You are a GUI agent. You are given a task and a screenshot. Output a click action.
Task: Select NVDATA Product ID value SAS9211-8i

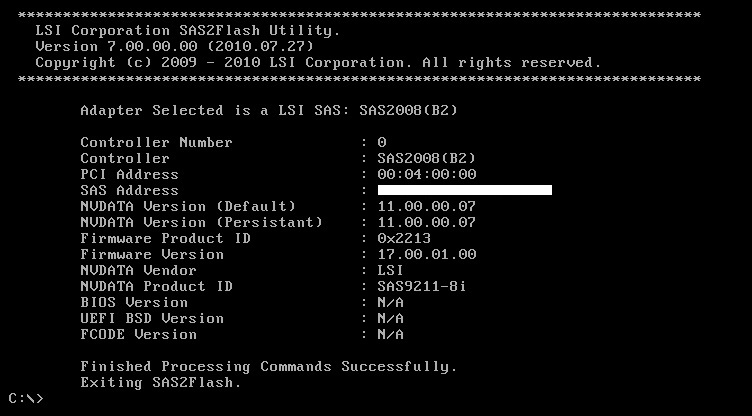(x=422, y=286)
